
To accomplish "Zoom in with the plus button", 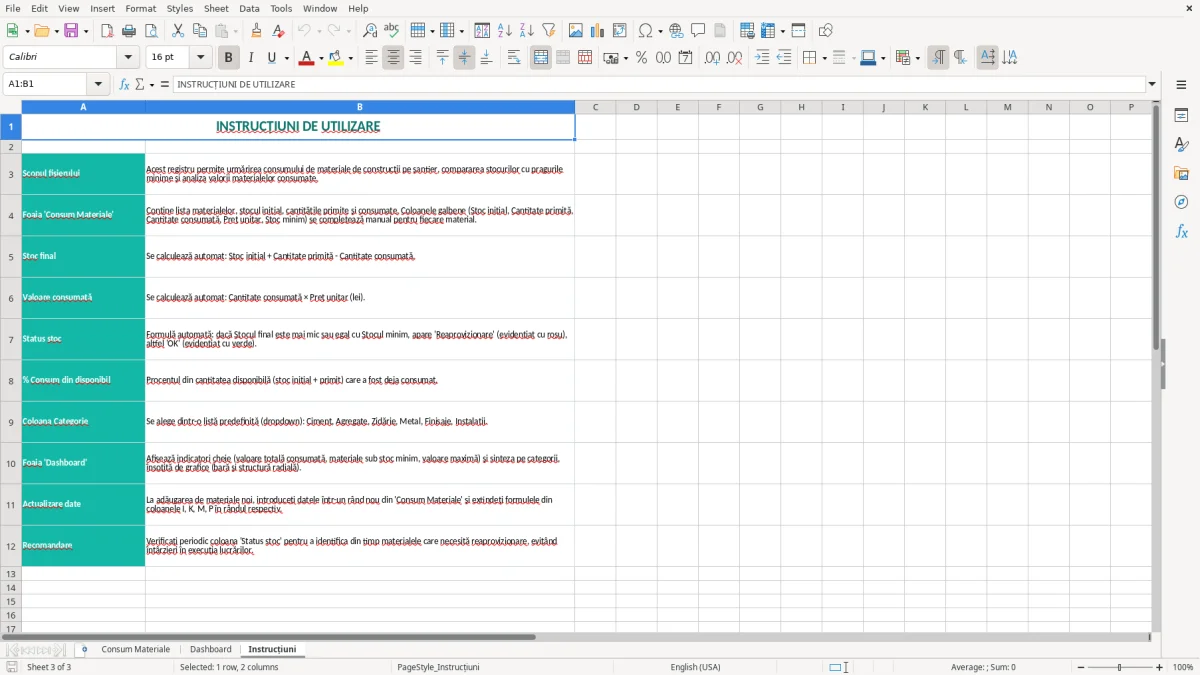I will click(1160, 667).
